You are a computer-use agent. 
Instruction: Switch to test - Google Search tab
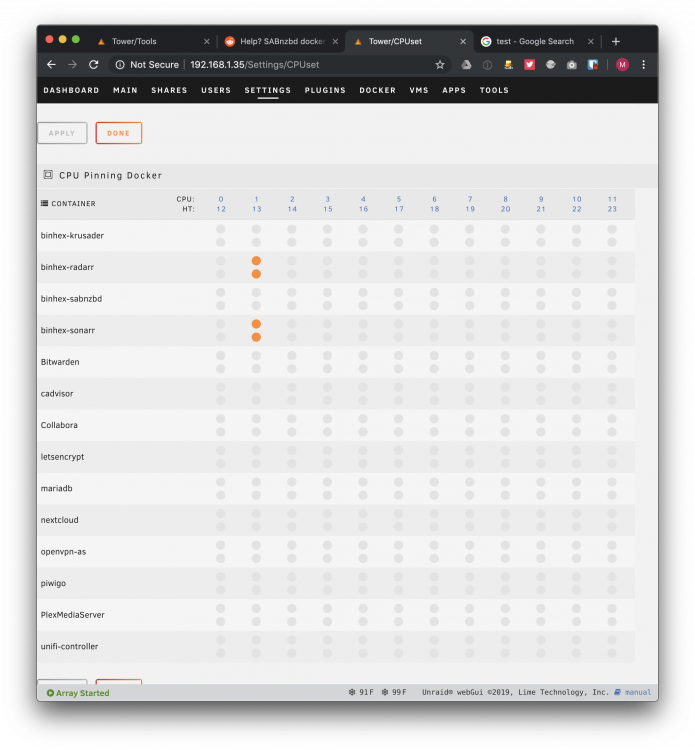click(x=534, y=42)
